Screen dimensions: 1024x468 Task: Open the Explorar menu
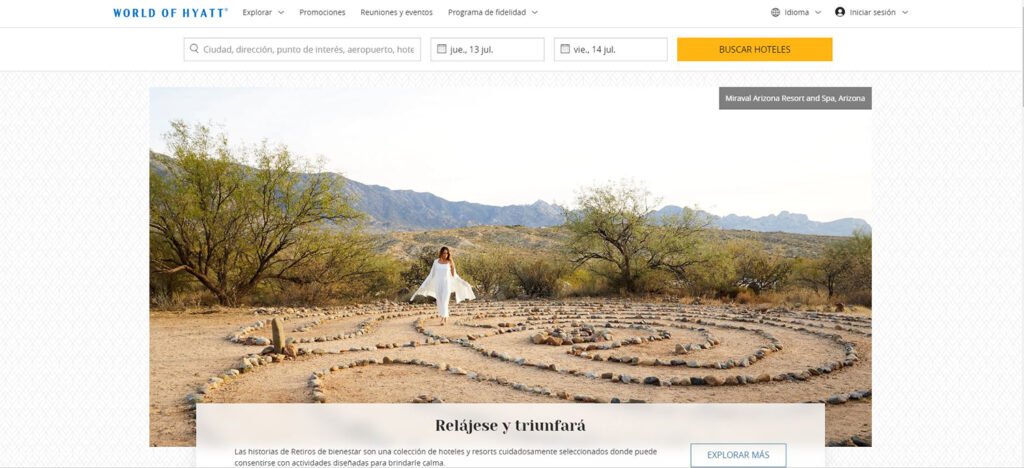tap(257, 12)
